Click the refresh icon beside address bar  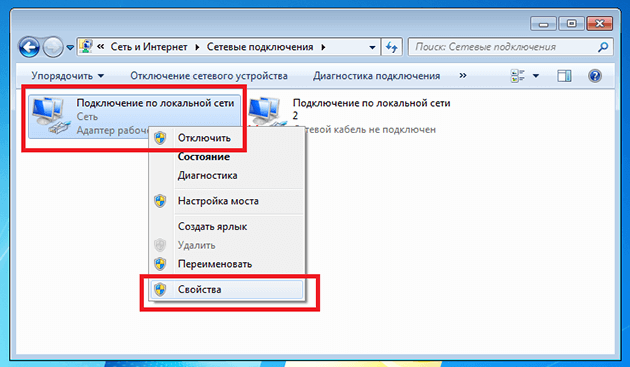392,47
